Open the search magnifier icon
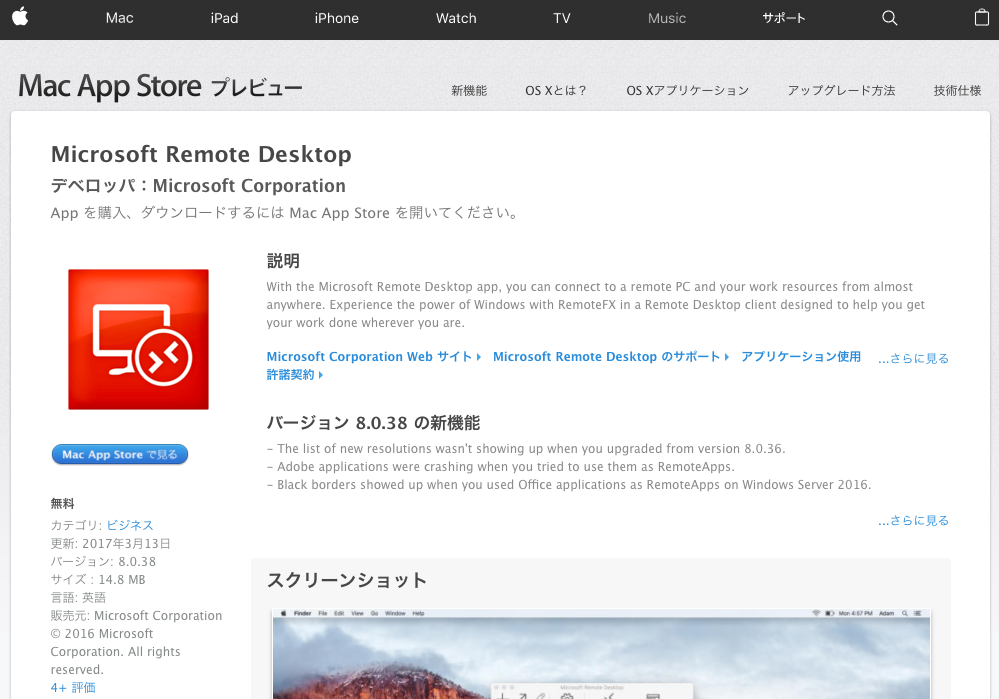The width and height of the screenshot is (999, 699). 889,18
